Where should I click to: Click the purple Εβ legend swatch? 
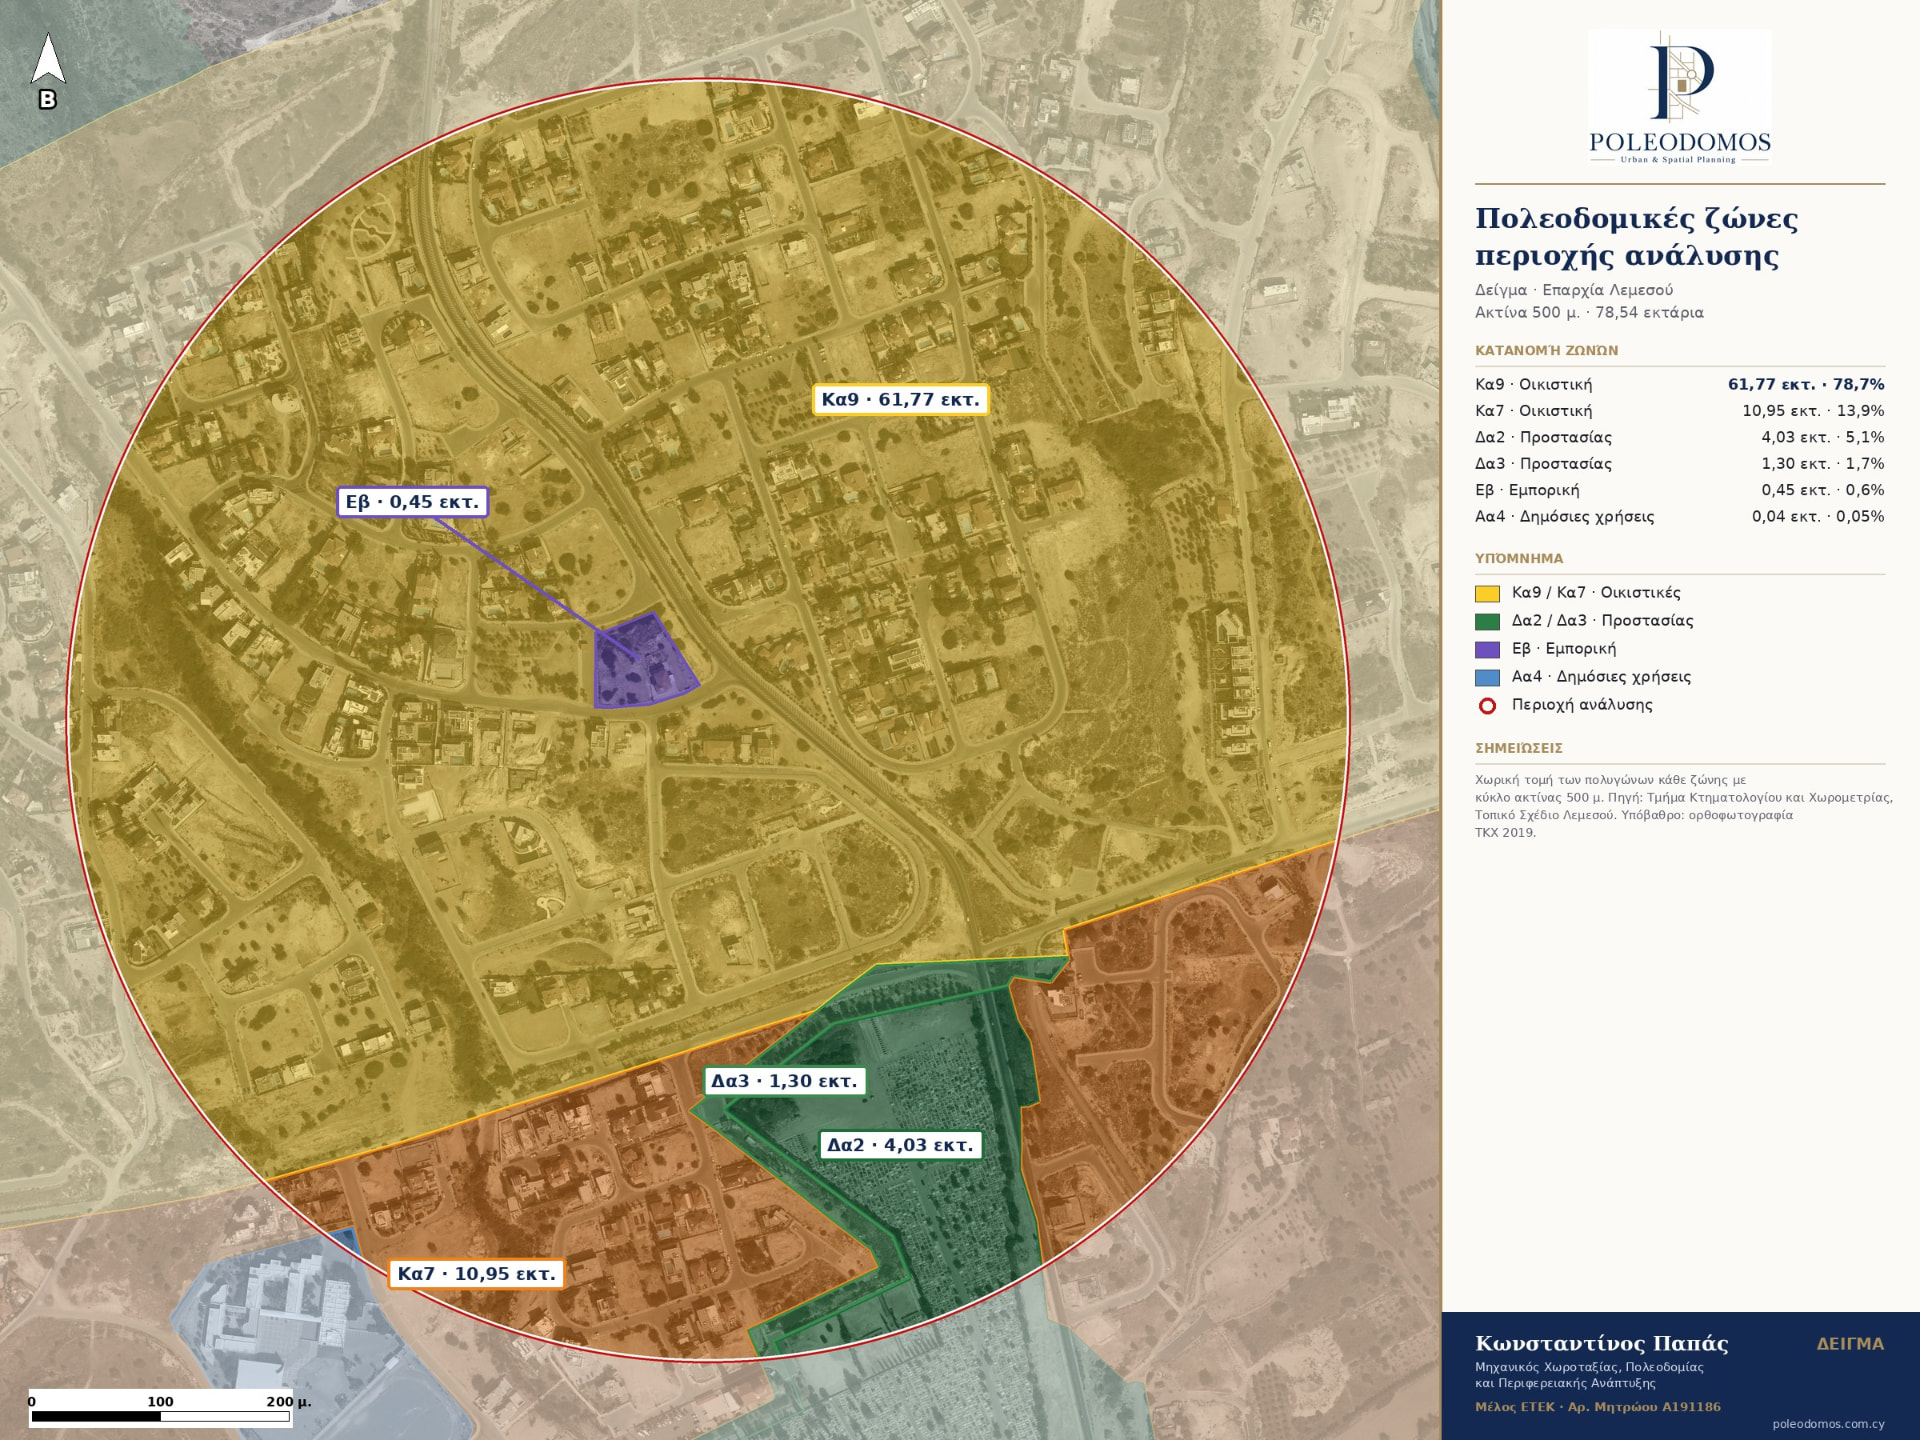point(1487,650)
